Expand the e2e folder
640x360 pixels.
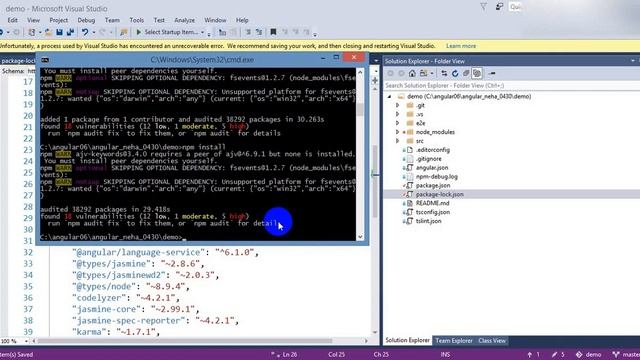(398, 123)
